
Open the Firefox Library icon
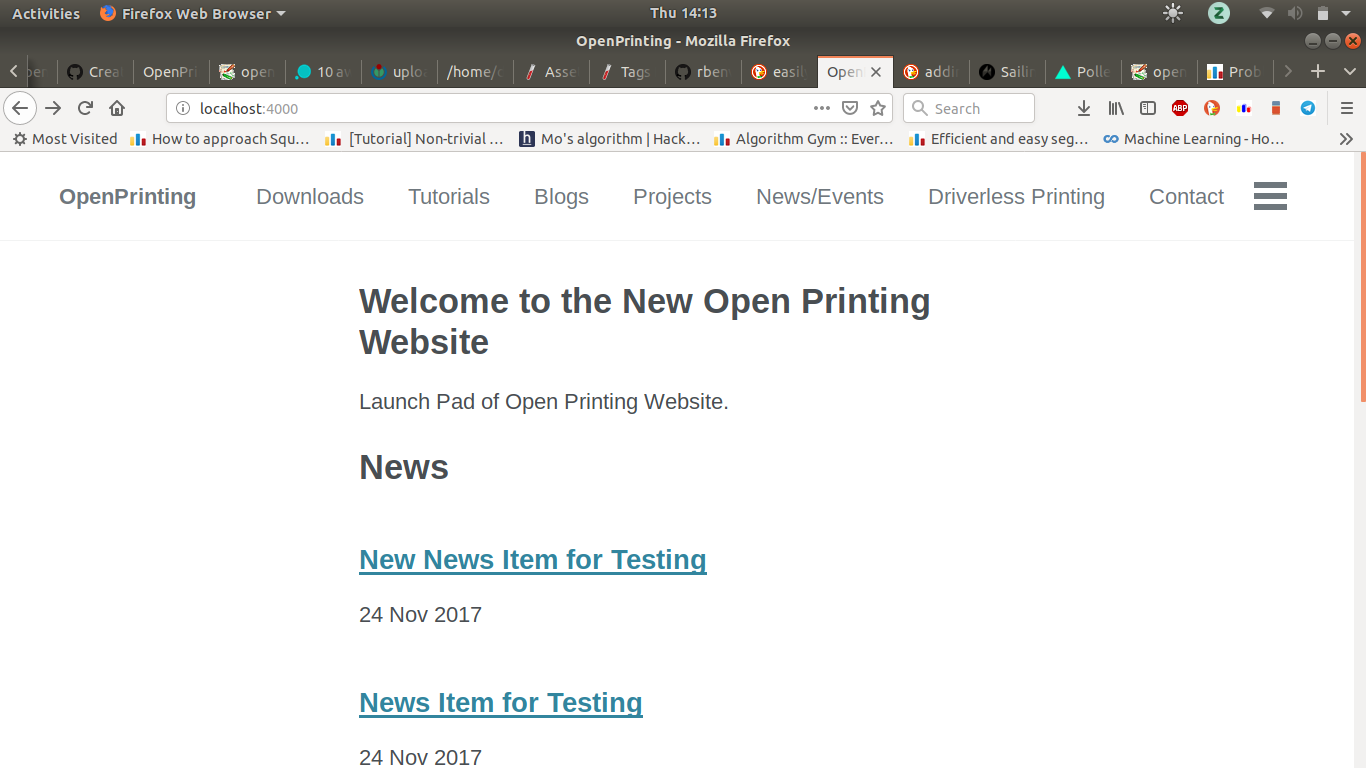tap(1116, 108)
